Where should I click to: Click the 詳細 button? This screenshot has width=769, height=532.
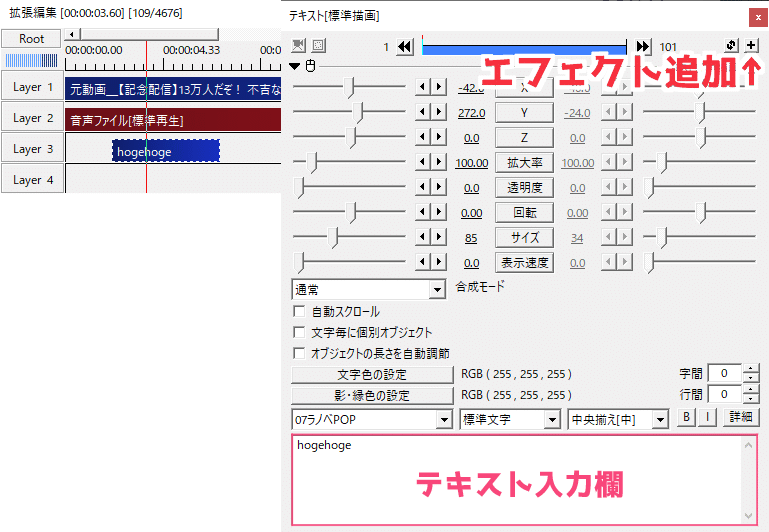741,417
